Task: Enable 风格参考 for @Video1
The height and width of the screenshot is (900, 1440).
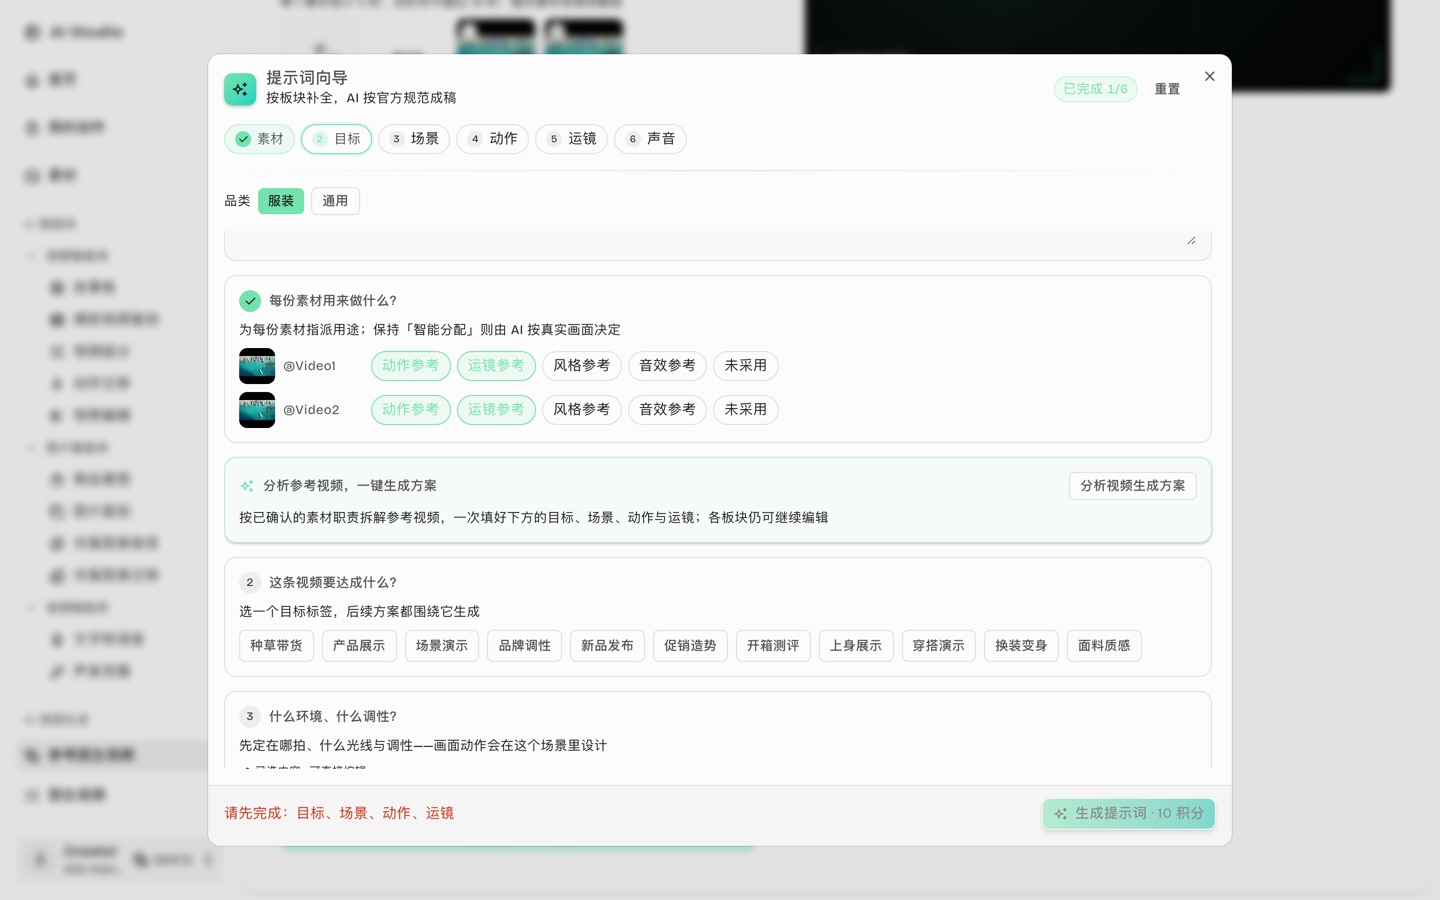Action: click(x=582, y=366)
